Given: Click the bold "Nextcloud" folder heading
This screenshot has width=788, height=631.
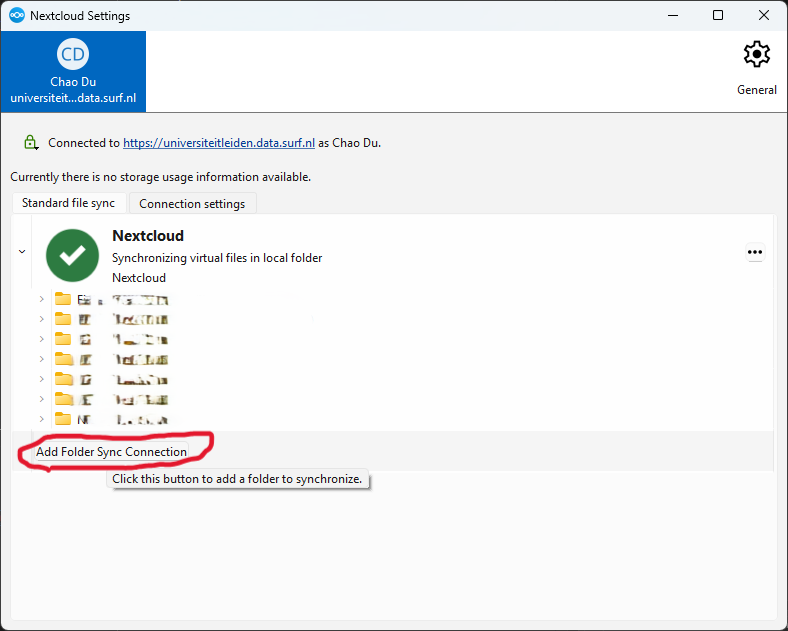Looking at the screenshot, I should pyautogui.click(x=148, y=236).
